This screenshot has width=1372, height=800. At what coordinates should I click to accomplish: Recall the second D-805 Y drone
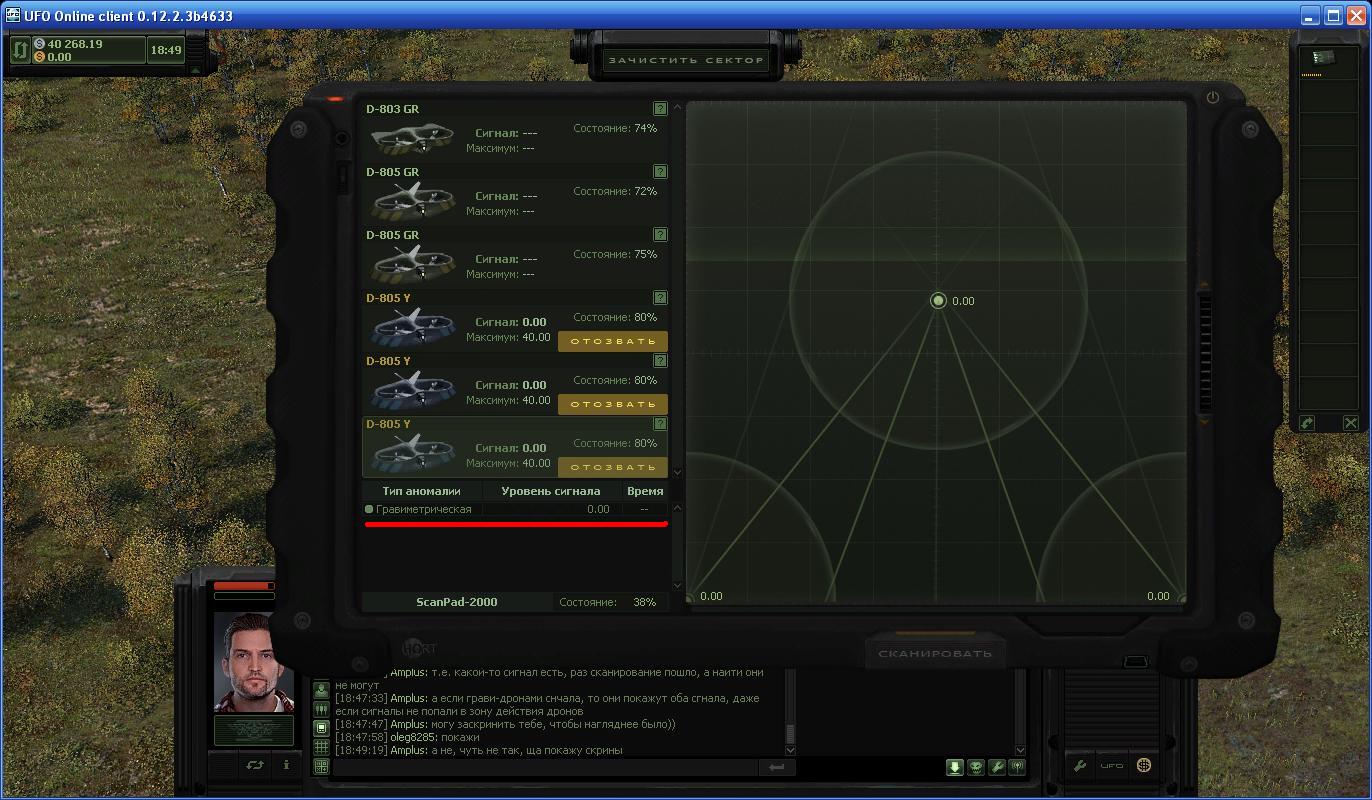click(x=612, y=404)
